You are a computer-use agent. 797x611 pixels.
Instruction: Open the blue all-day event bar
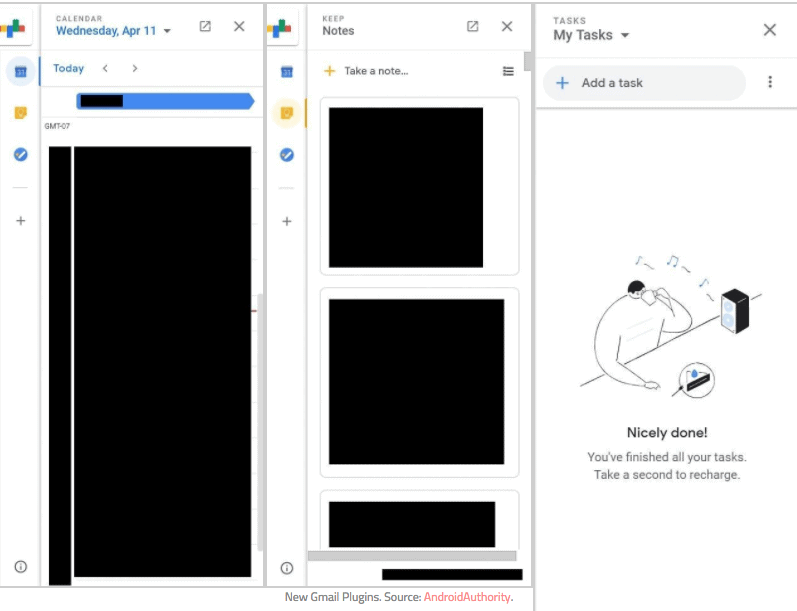coord(165,101)
